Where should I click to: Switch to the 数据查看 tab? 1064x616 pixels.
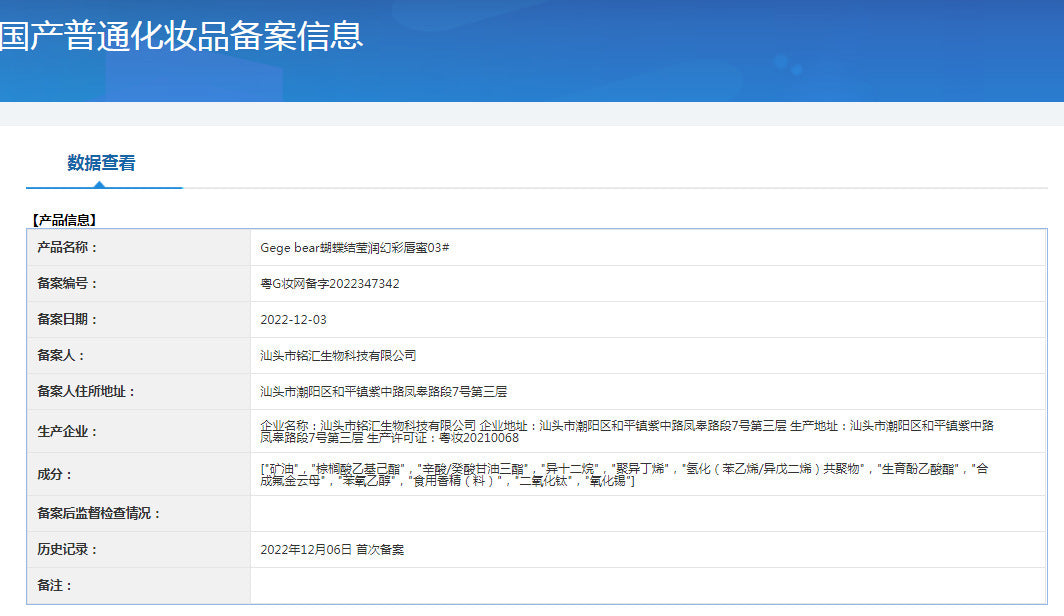[x=102, y=163]
